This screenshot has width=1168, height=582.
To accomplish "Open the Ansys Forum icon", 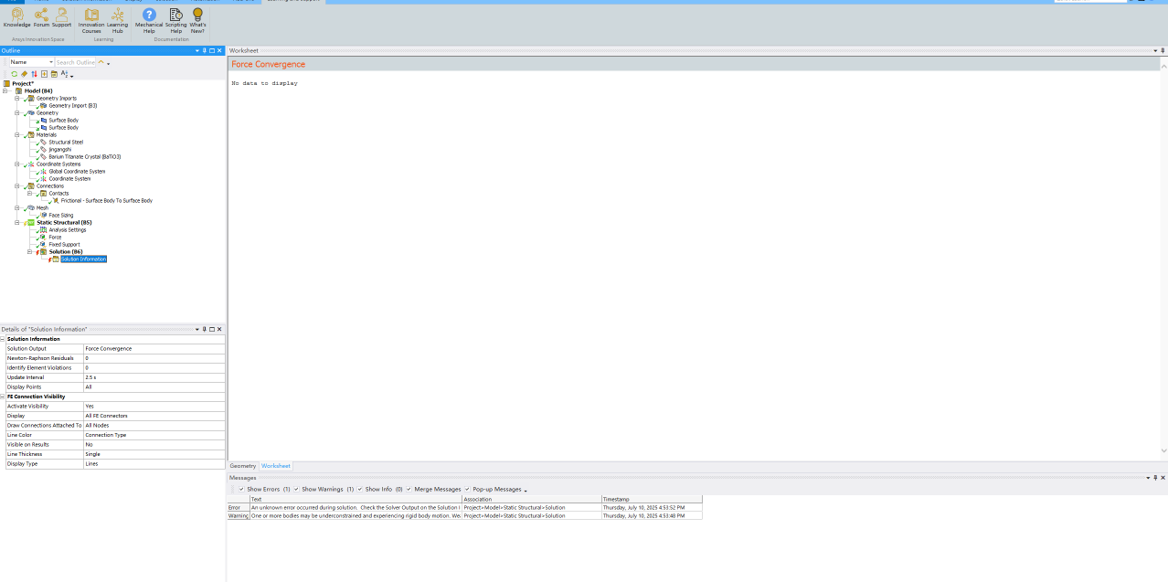I will click(x=41, y=18).
